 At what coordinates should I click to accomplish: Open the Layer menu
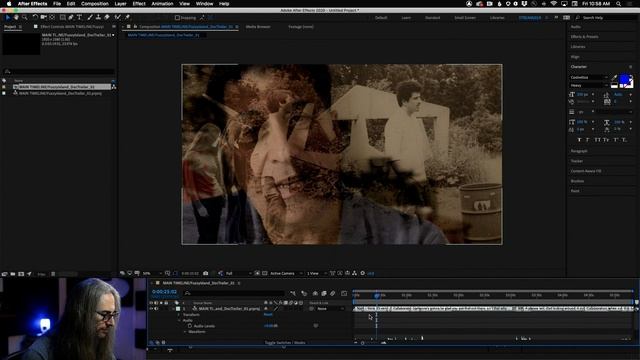120,4
